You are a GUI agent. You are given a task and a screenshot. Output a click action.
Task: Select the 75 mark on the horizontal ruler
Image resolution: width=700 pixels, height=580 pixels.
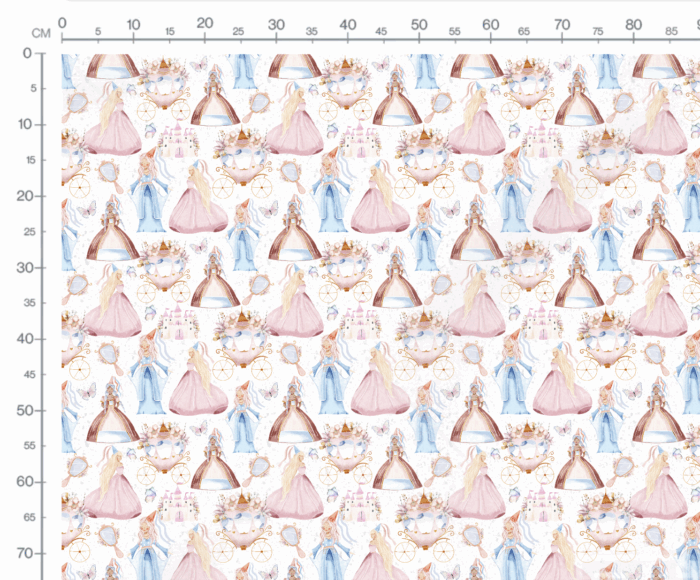coord(598,31)
